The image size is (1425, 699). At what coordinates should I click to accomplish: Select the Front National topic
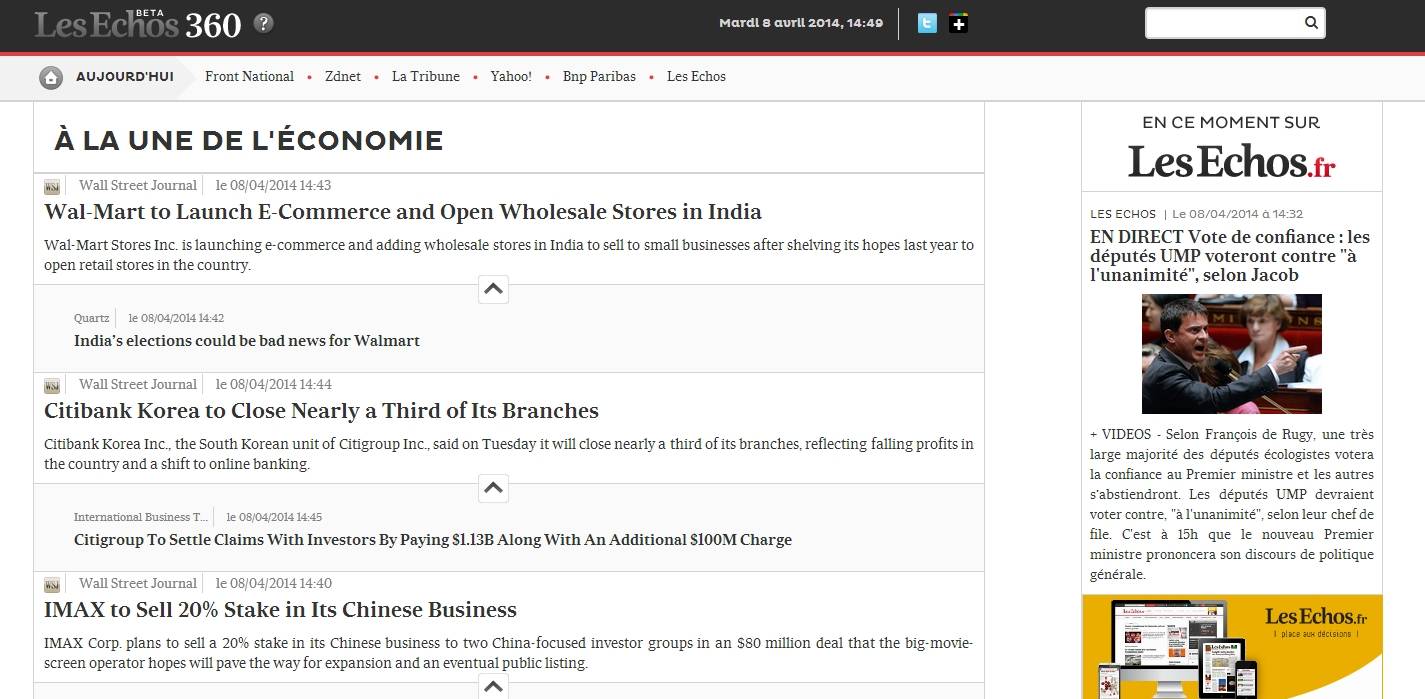[x=249, y=77]
